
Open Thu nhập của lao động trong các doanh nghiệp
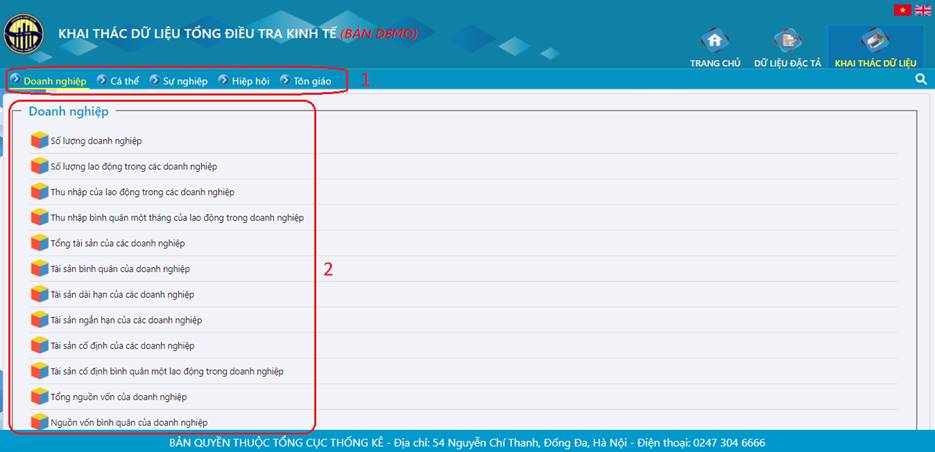click(142, 192)
